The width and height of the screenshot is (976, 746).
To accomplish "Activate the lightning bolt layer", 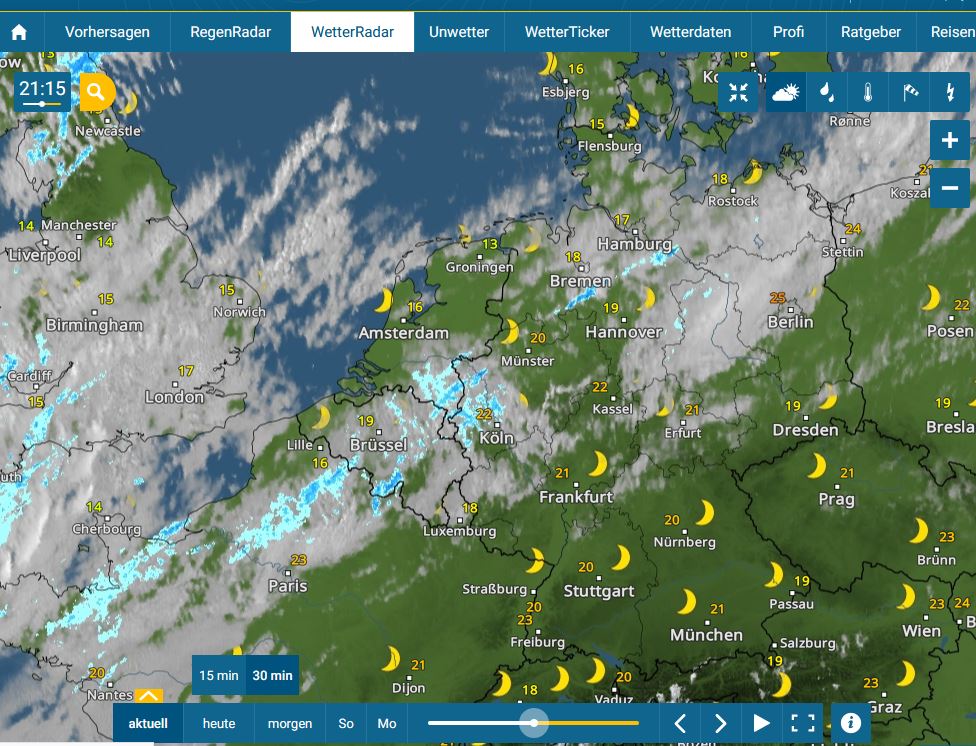I will 950,92.
